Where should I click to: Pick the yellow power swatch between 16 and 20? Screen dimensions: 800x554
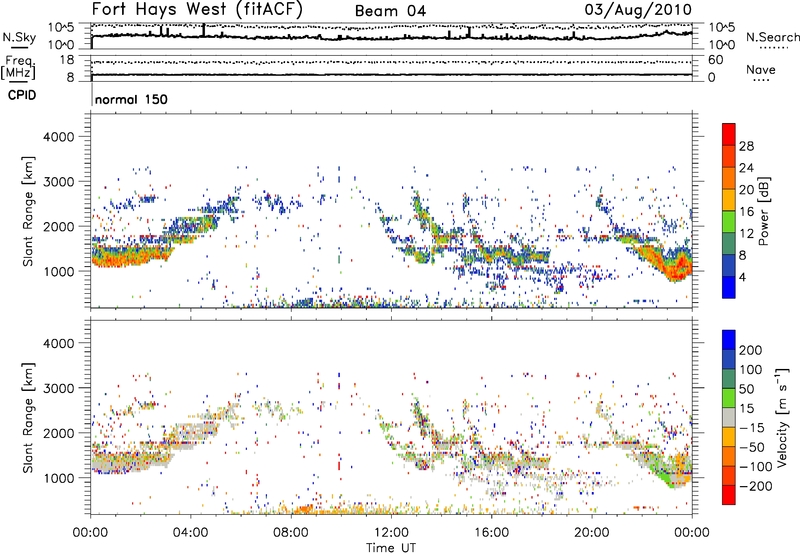[729, 200]
